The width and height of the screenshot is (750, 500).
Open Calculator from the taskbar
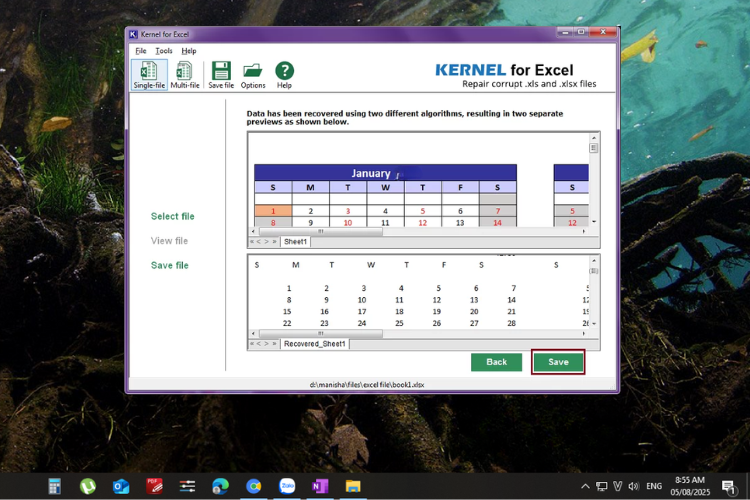(x=55, y=487)
